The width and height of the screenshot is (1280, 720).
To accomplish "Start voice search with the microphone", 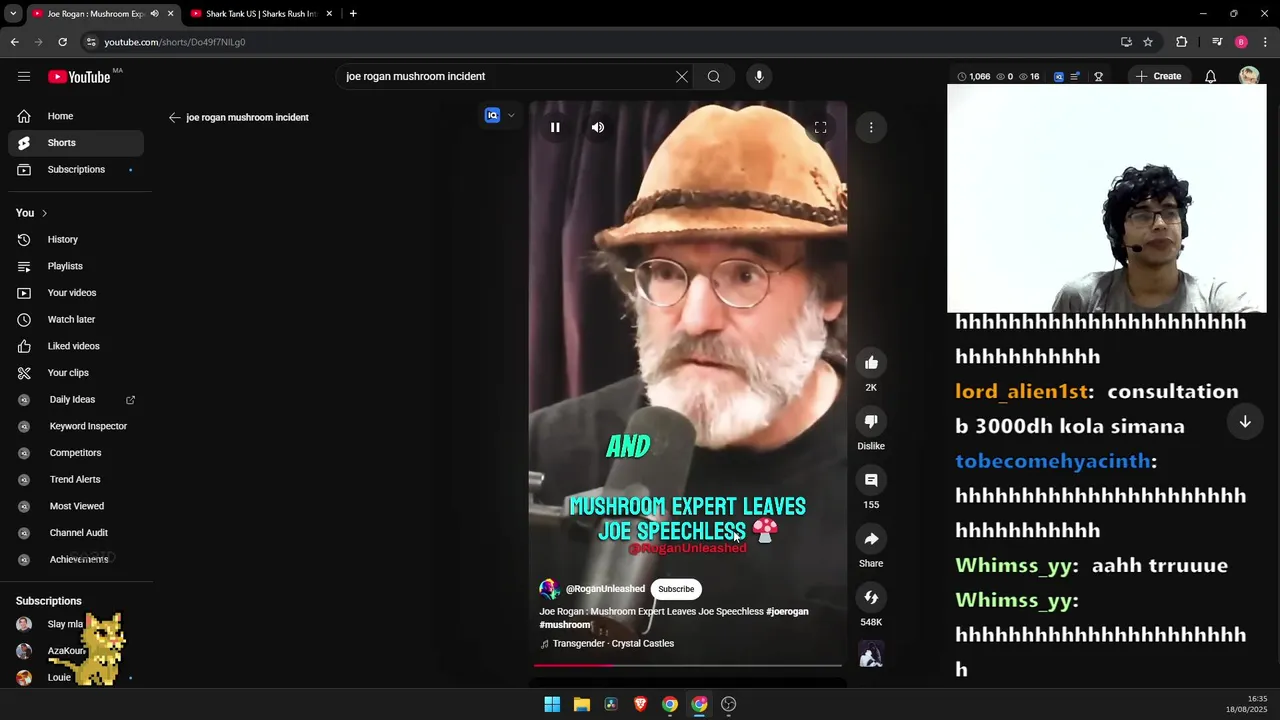I will (759, 76).
